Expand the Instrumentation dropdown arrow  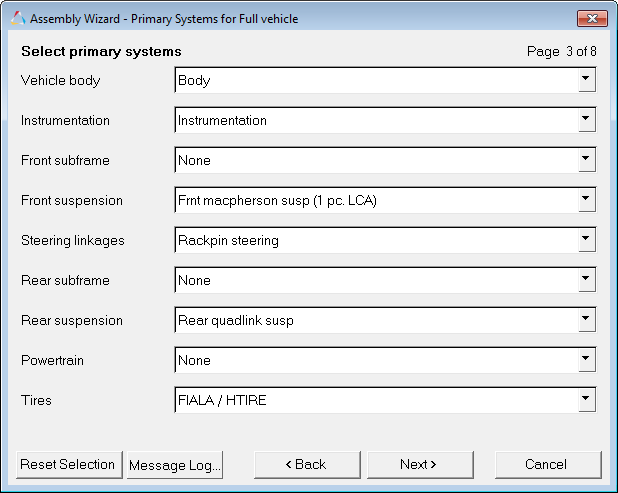tap(586, 120)
